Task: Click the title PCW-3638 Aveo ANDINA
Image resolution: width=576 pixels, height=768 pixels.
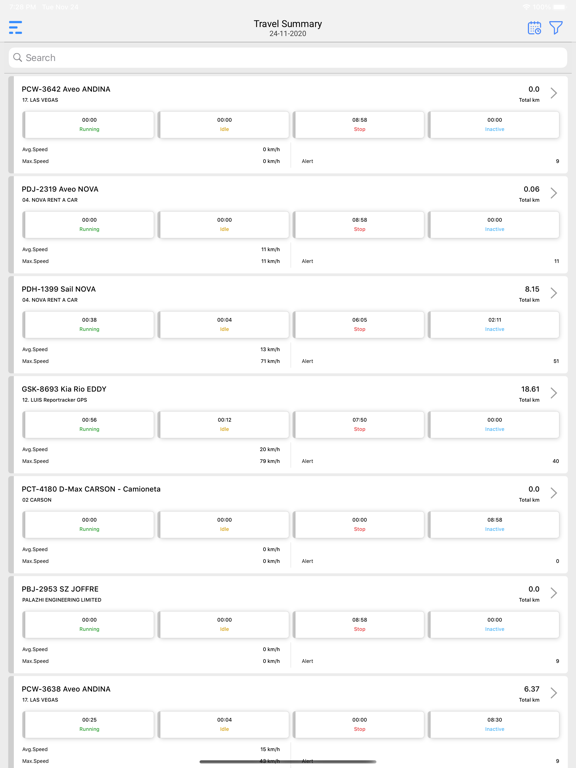Action: click(66, 689)
